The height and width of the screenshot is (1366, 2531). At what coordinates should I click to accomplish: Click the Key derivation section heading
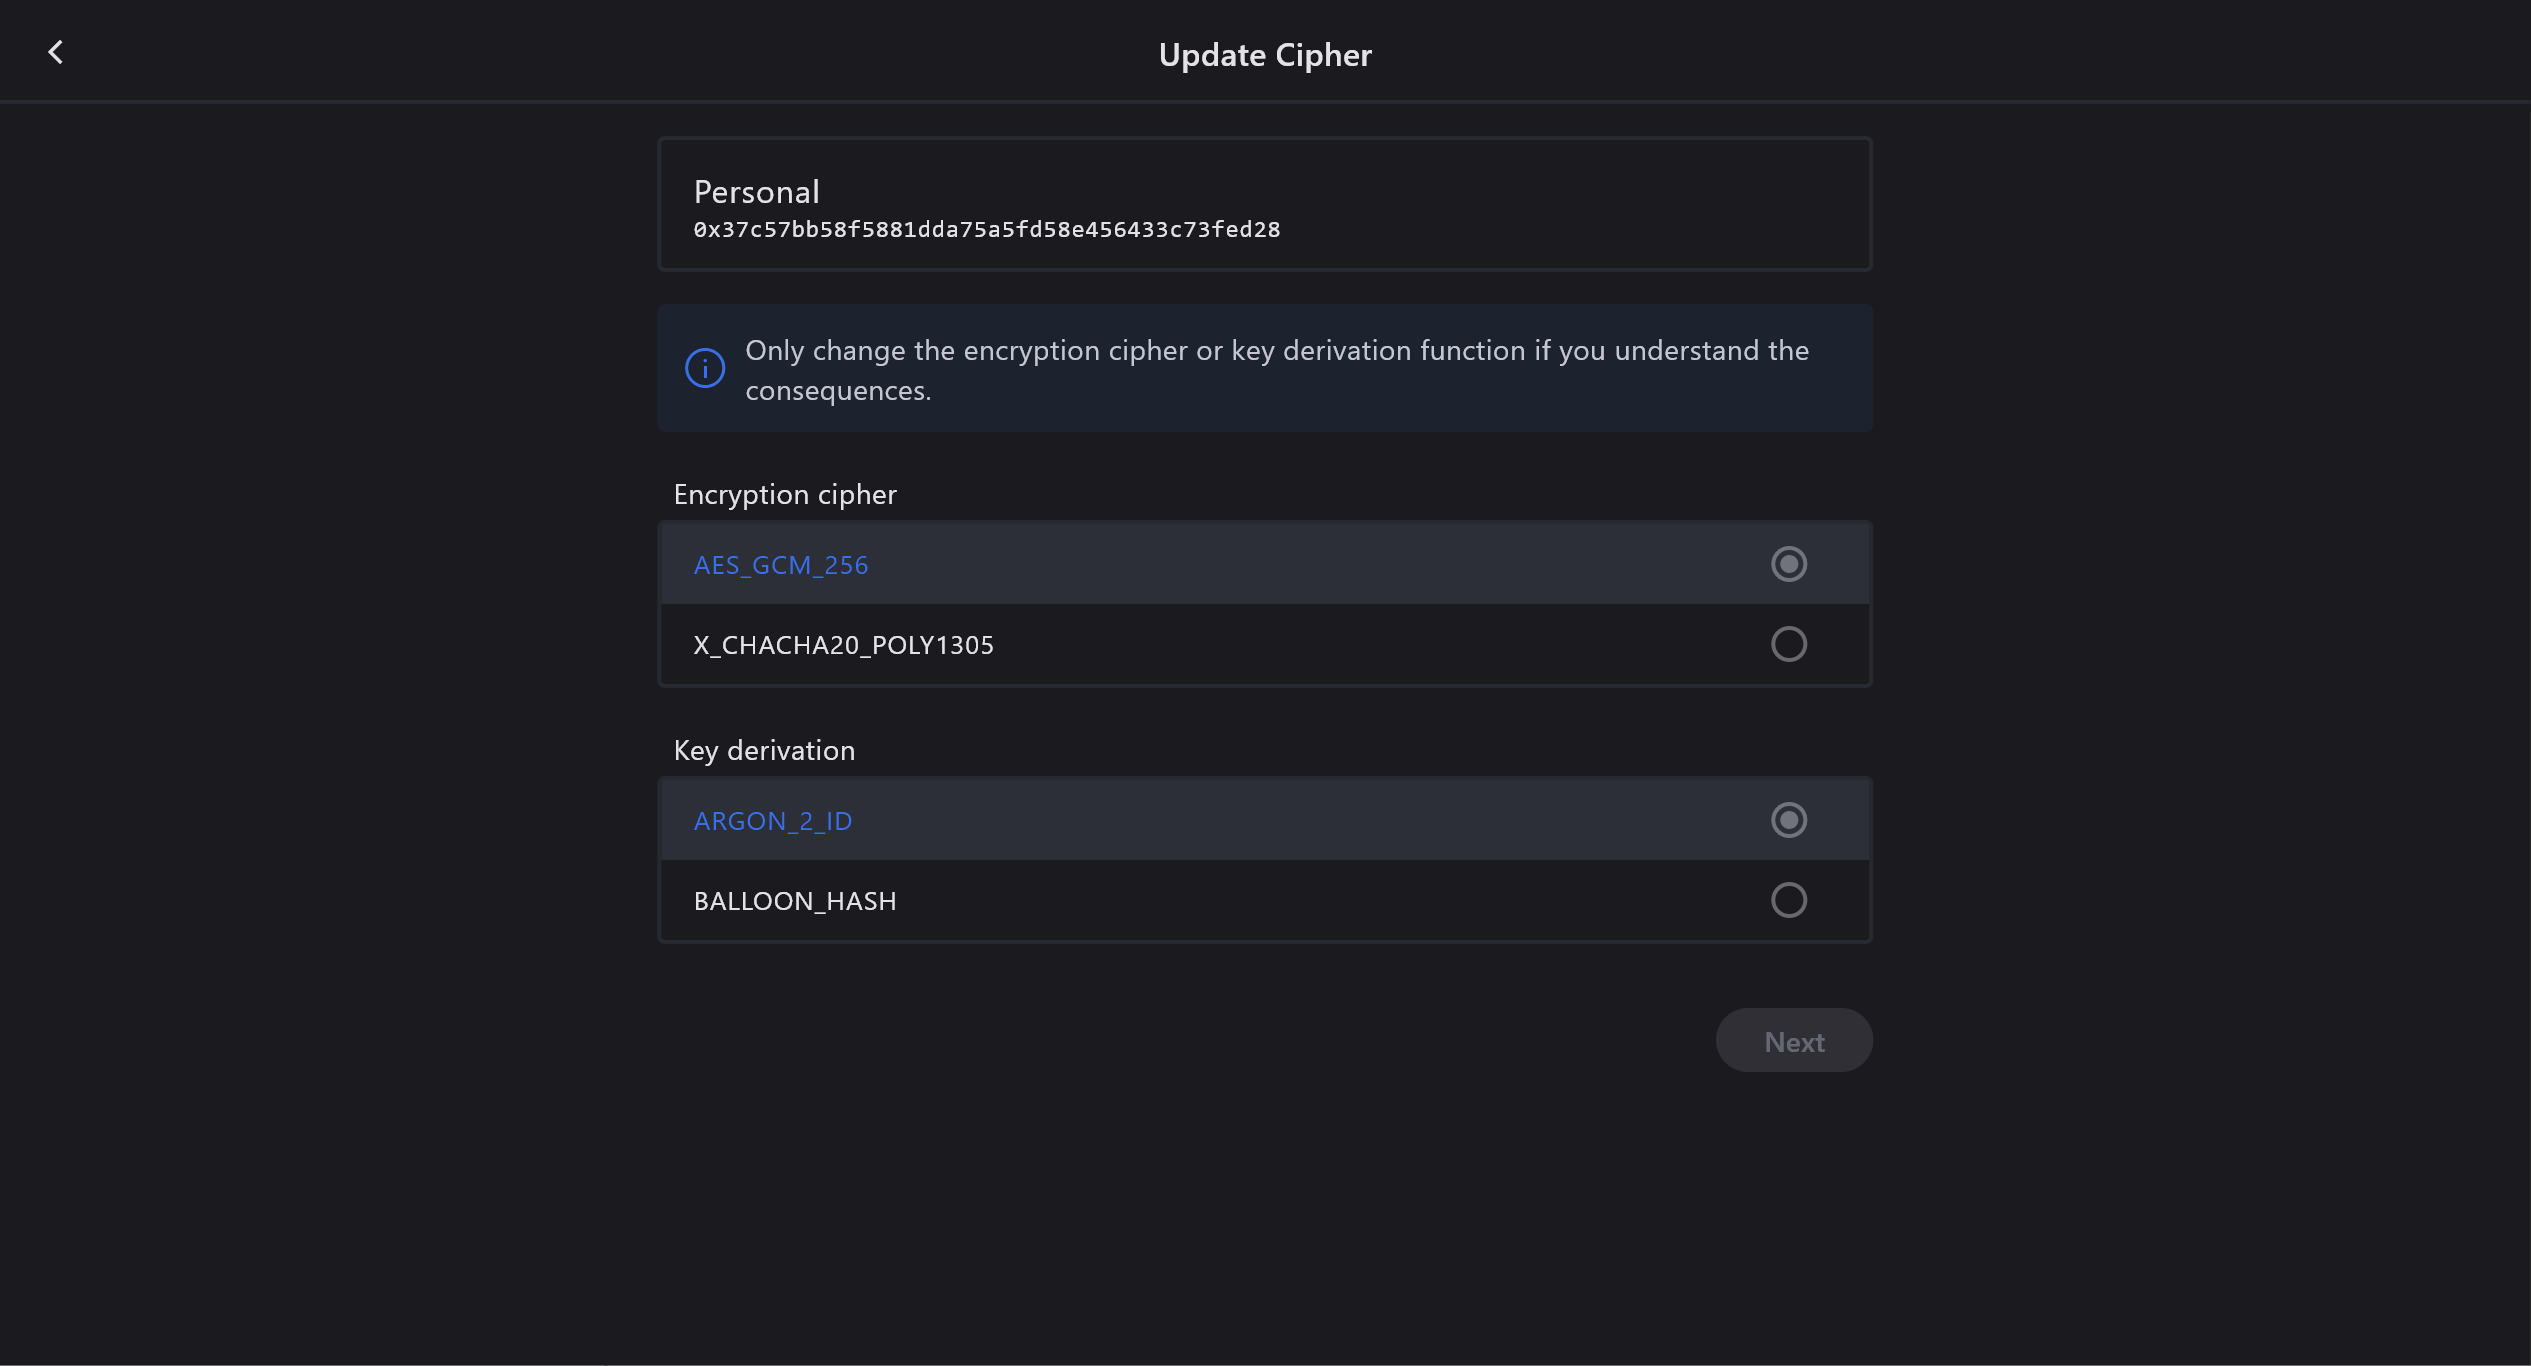tap(764, 751)
